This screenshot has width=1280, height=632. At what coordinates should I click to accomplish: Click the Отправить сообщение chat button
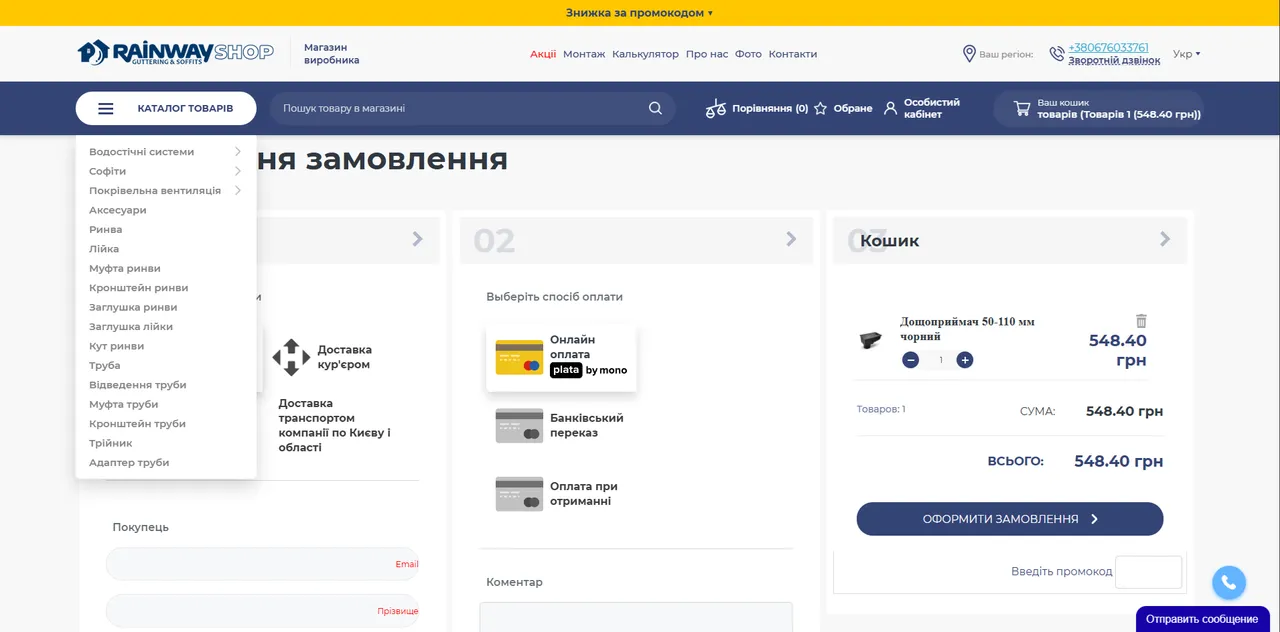[x=1203, y=619]
